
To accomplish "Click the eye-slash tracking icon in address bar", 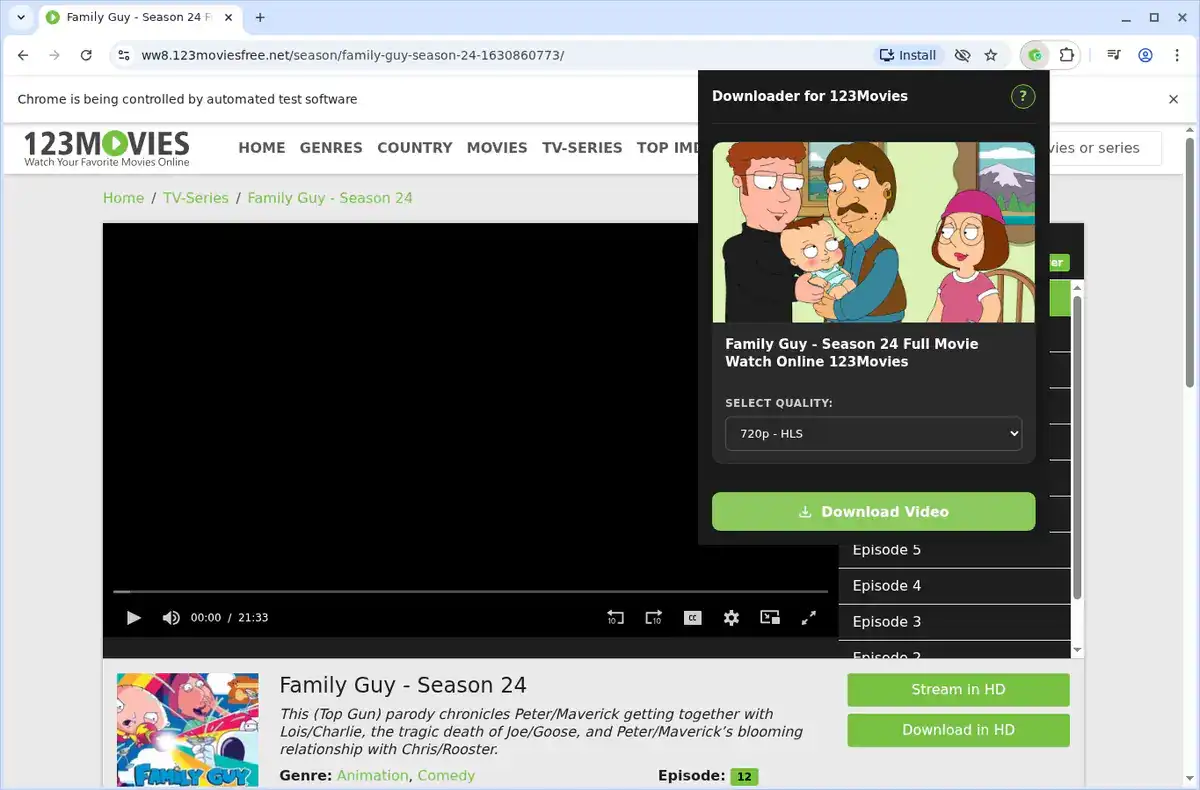I will coord(962,55).
